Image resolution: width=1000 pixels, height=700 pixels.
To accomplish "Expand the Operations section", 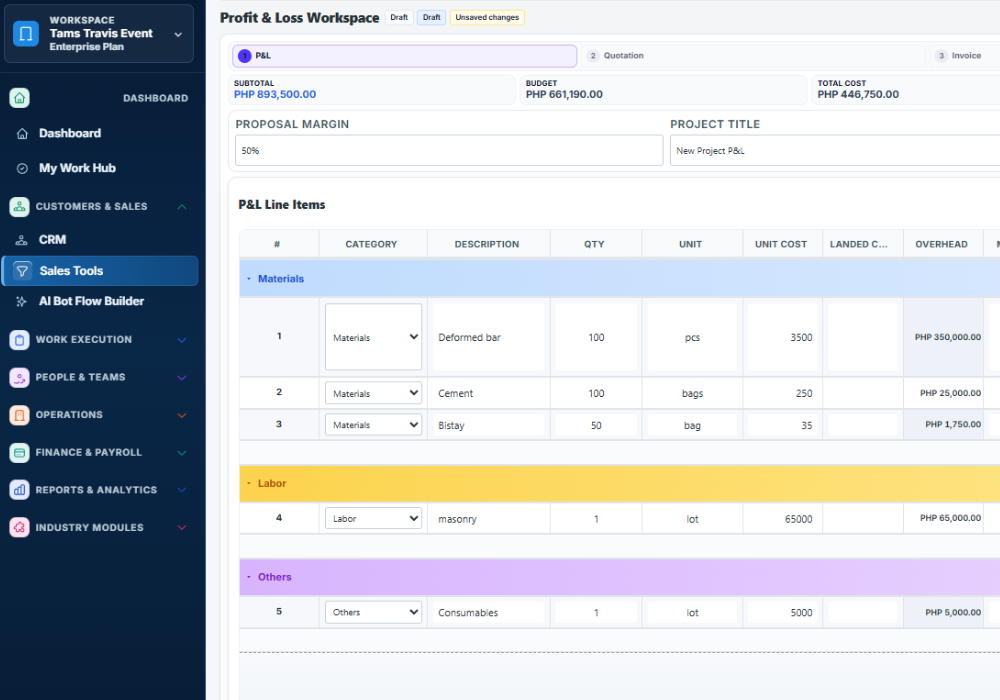I will click(182, 415).
